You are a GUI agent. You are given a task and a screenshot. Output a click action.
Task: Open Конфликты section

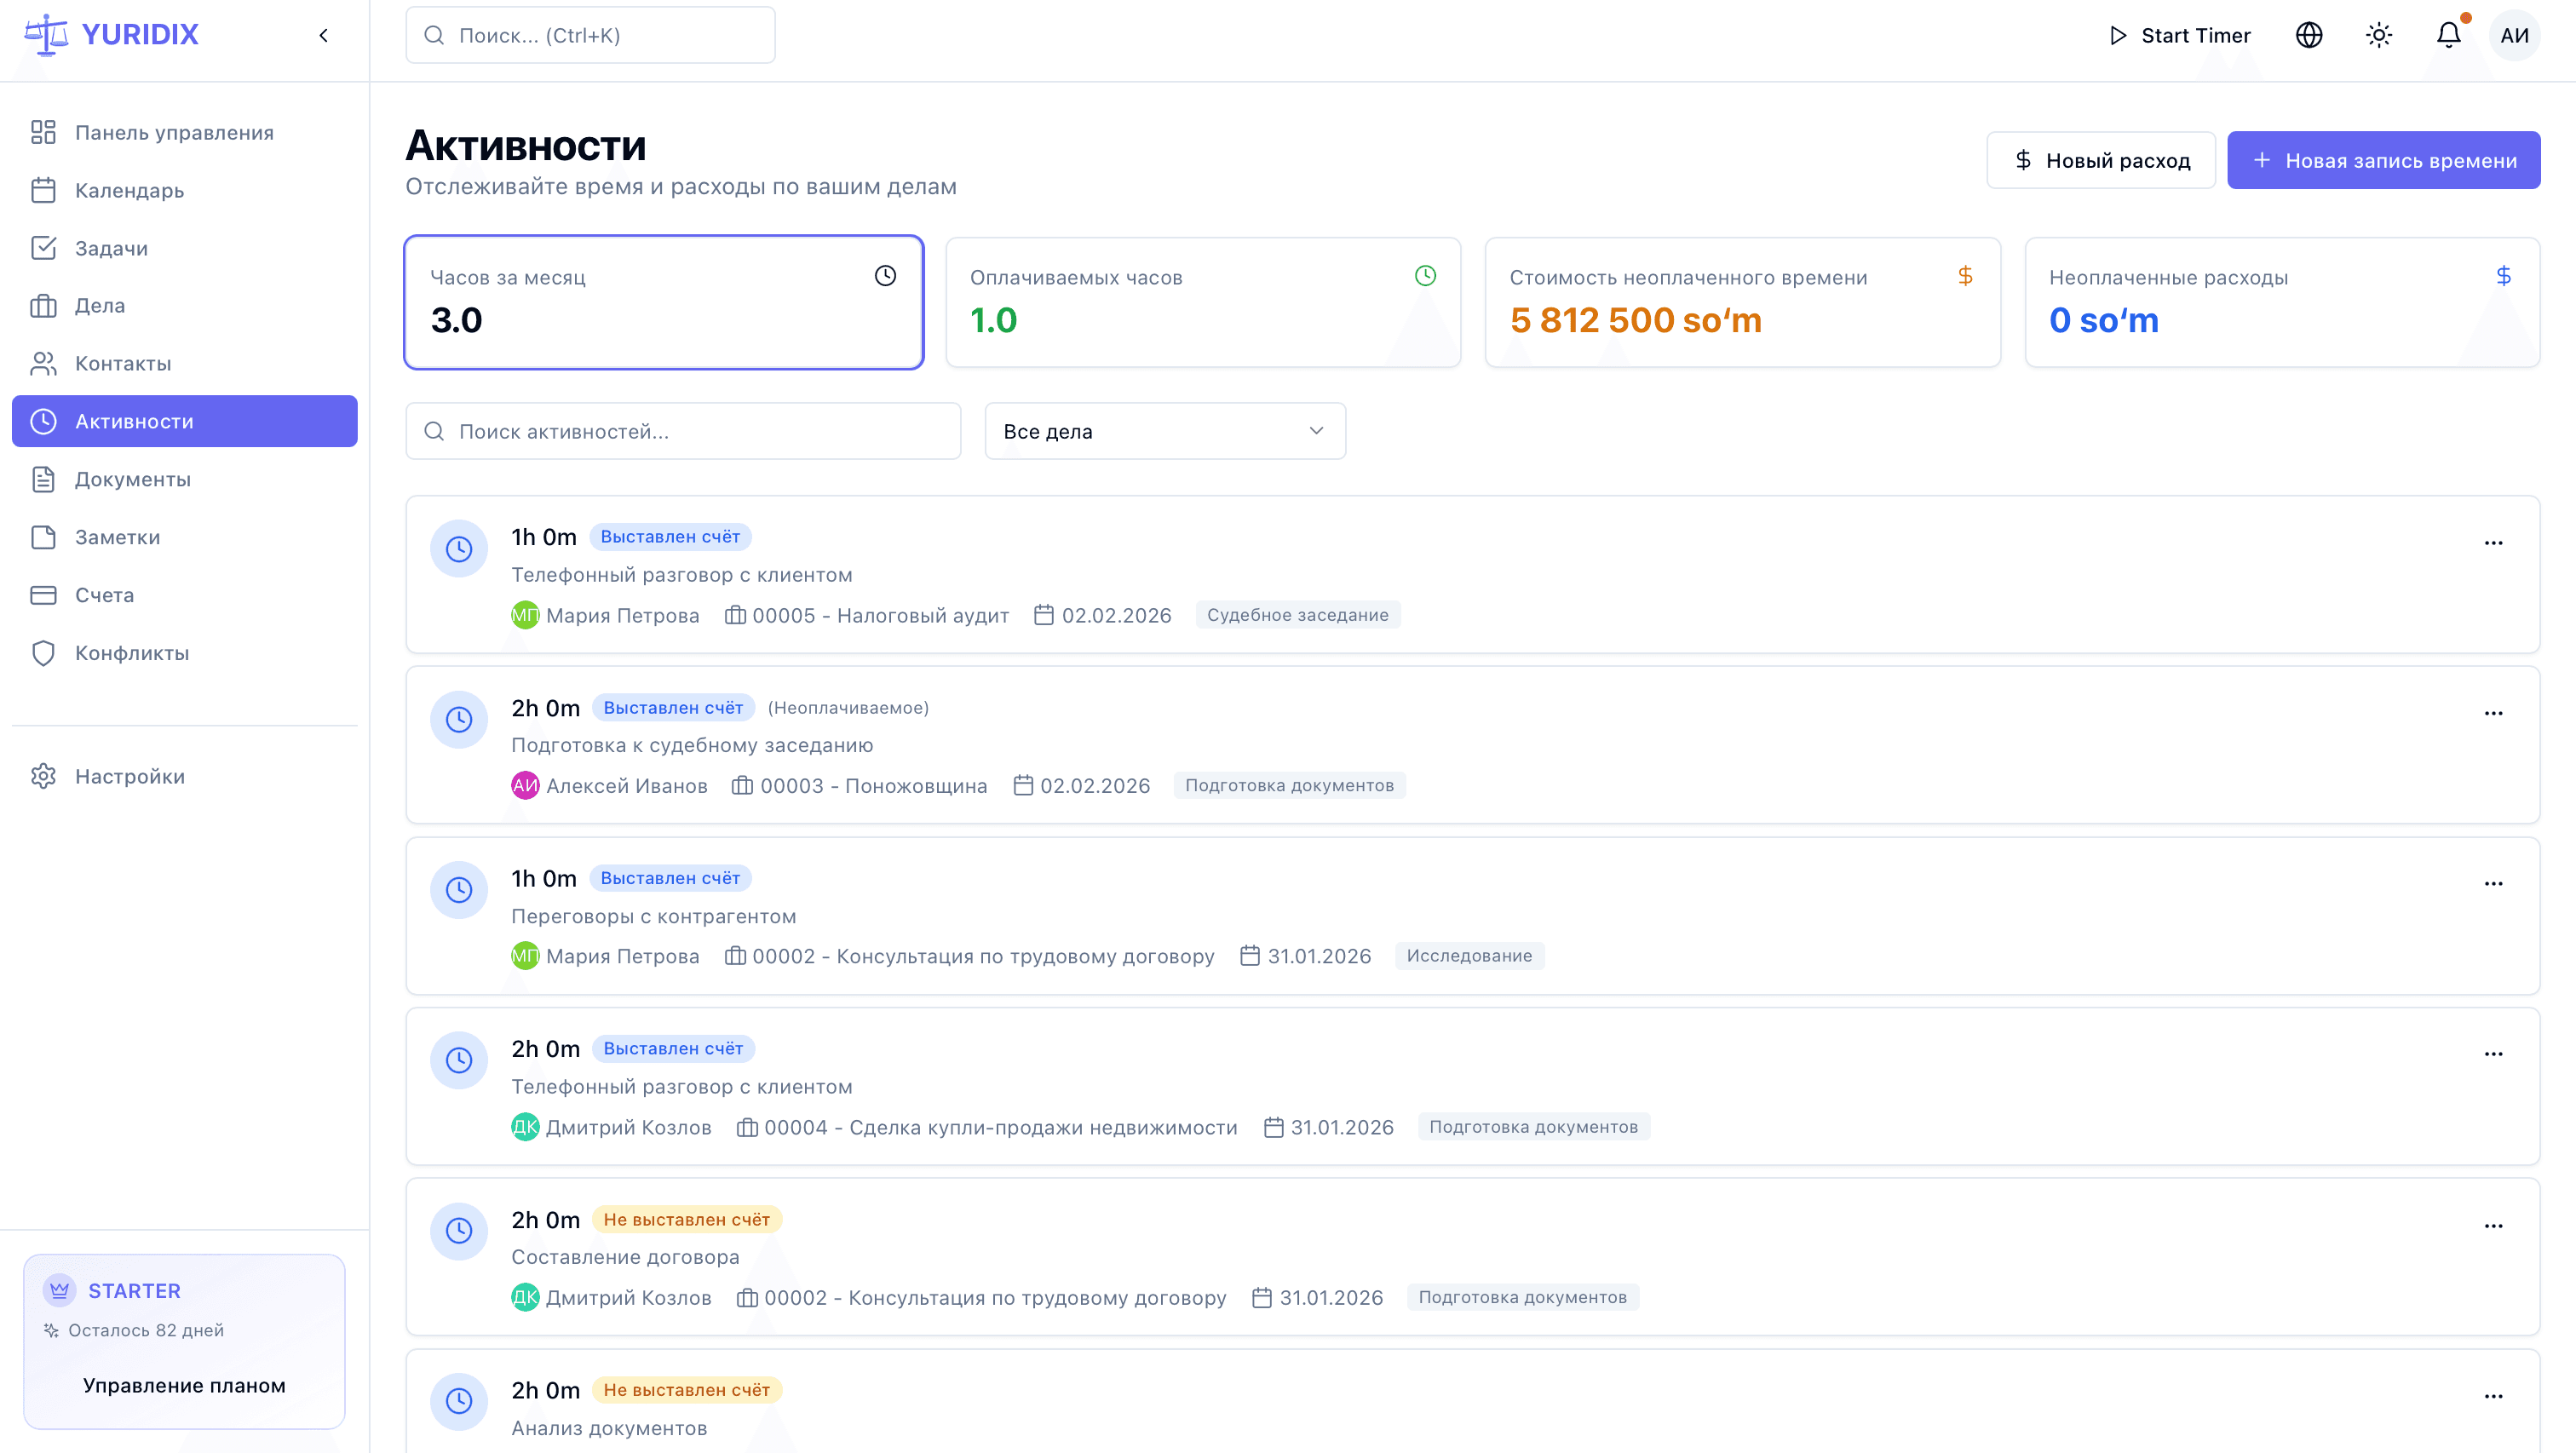[x=184, y=654]
